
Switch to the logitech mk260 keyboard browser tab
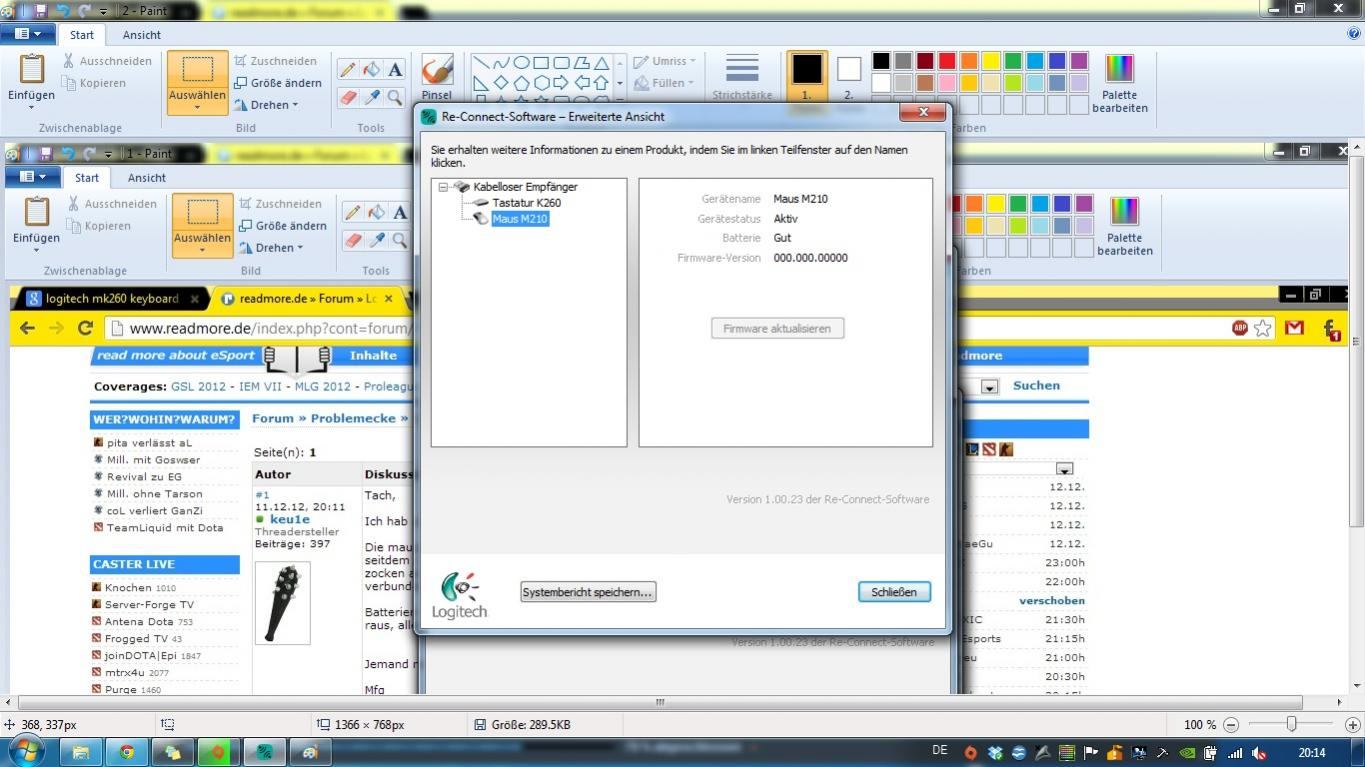[112, 298]
